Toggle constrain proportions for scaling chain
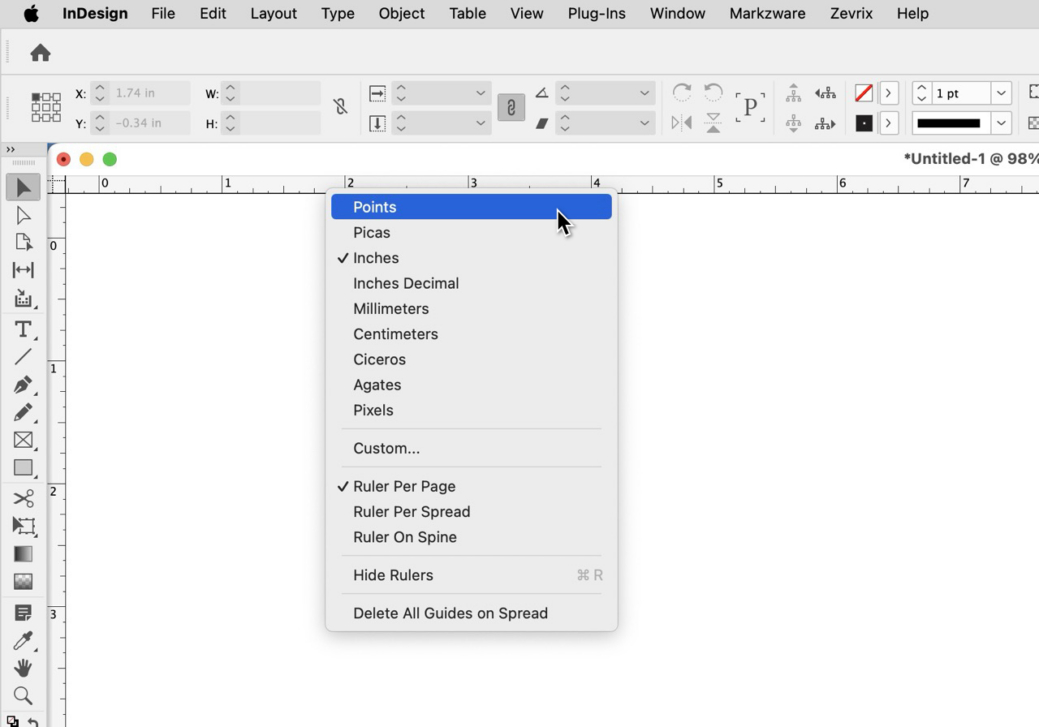Viewport: 1039px width, 727px height. [x=511, y=107]
